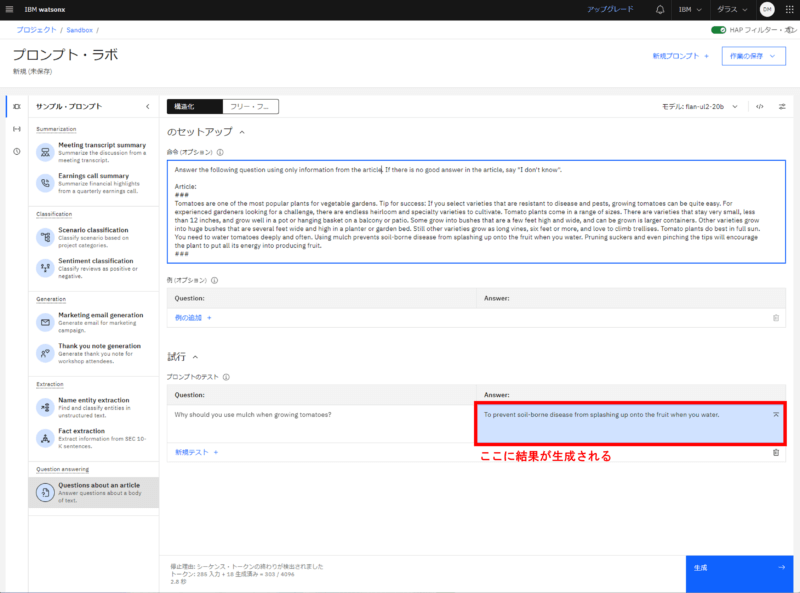This screenshot has height=593, width=800.
Task: Select Scenario classification sample
Action: [93, 237]
